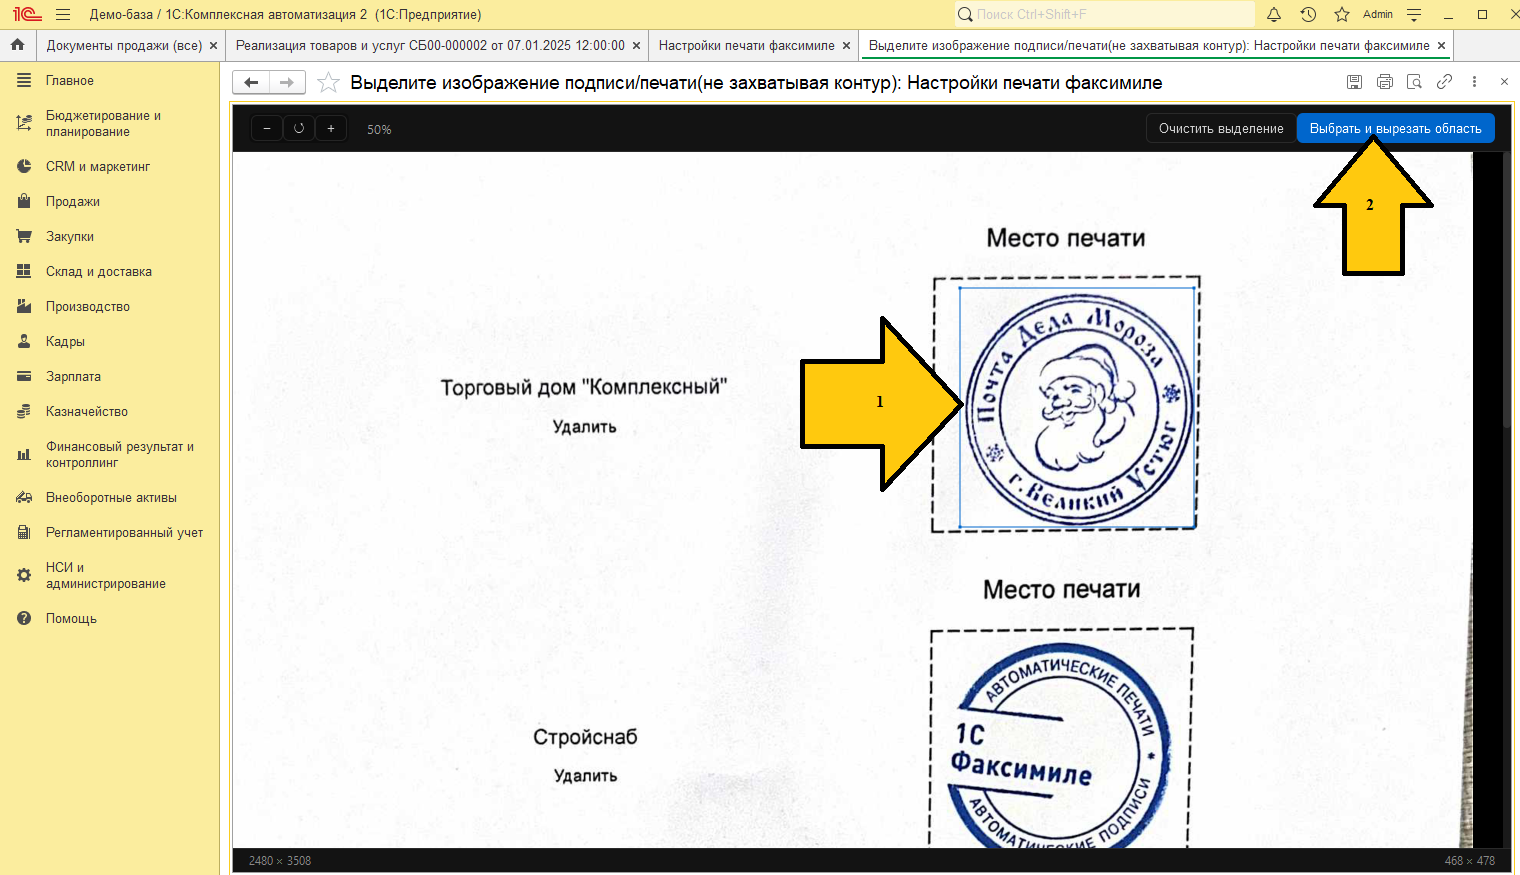The width and height of the screenshot is (1520, 875).
Task: Click in the search field Ctrl+Shift+F
Action: 1104,15
